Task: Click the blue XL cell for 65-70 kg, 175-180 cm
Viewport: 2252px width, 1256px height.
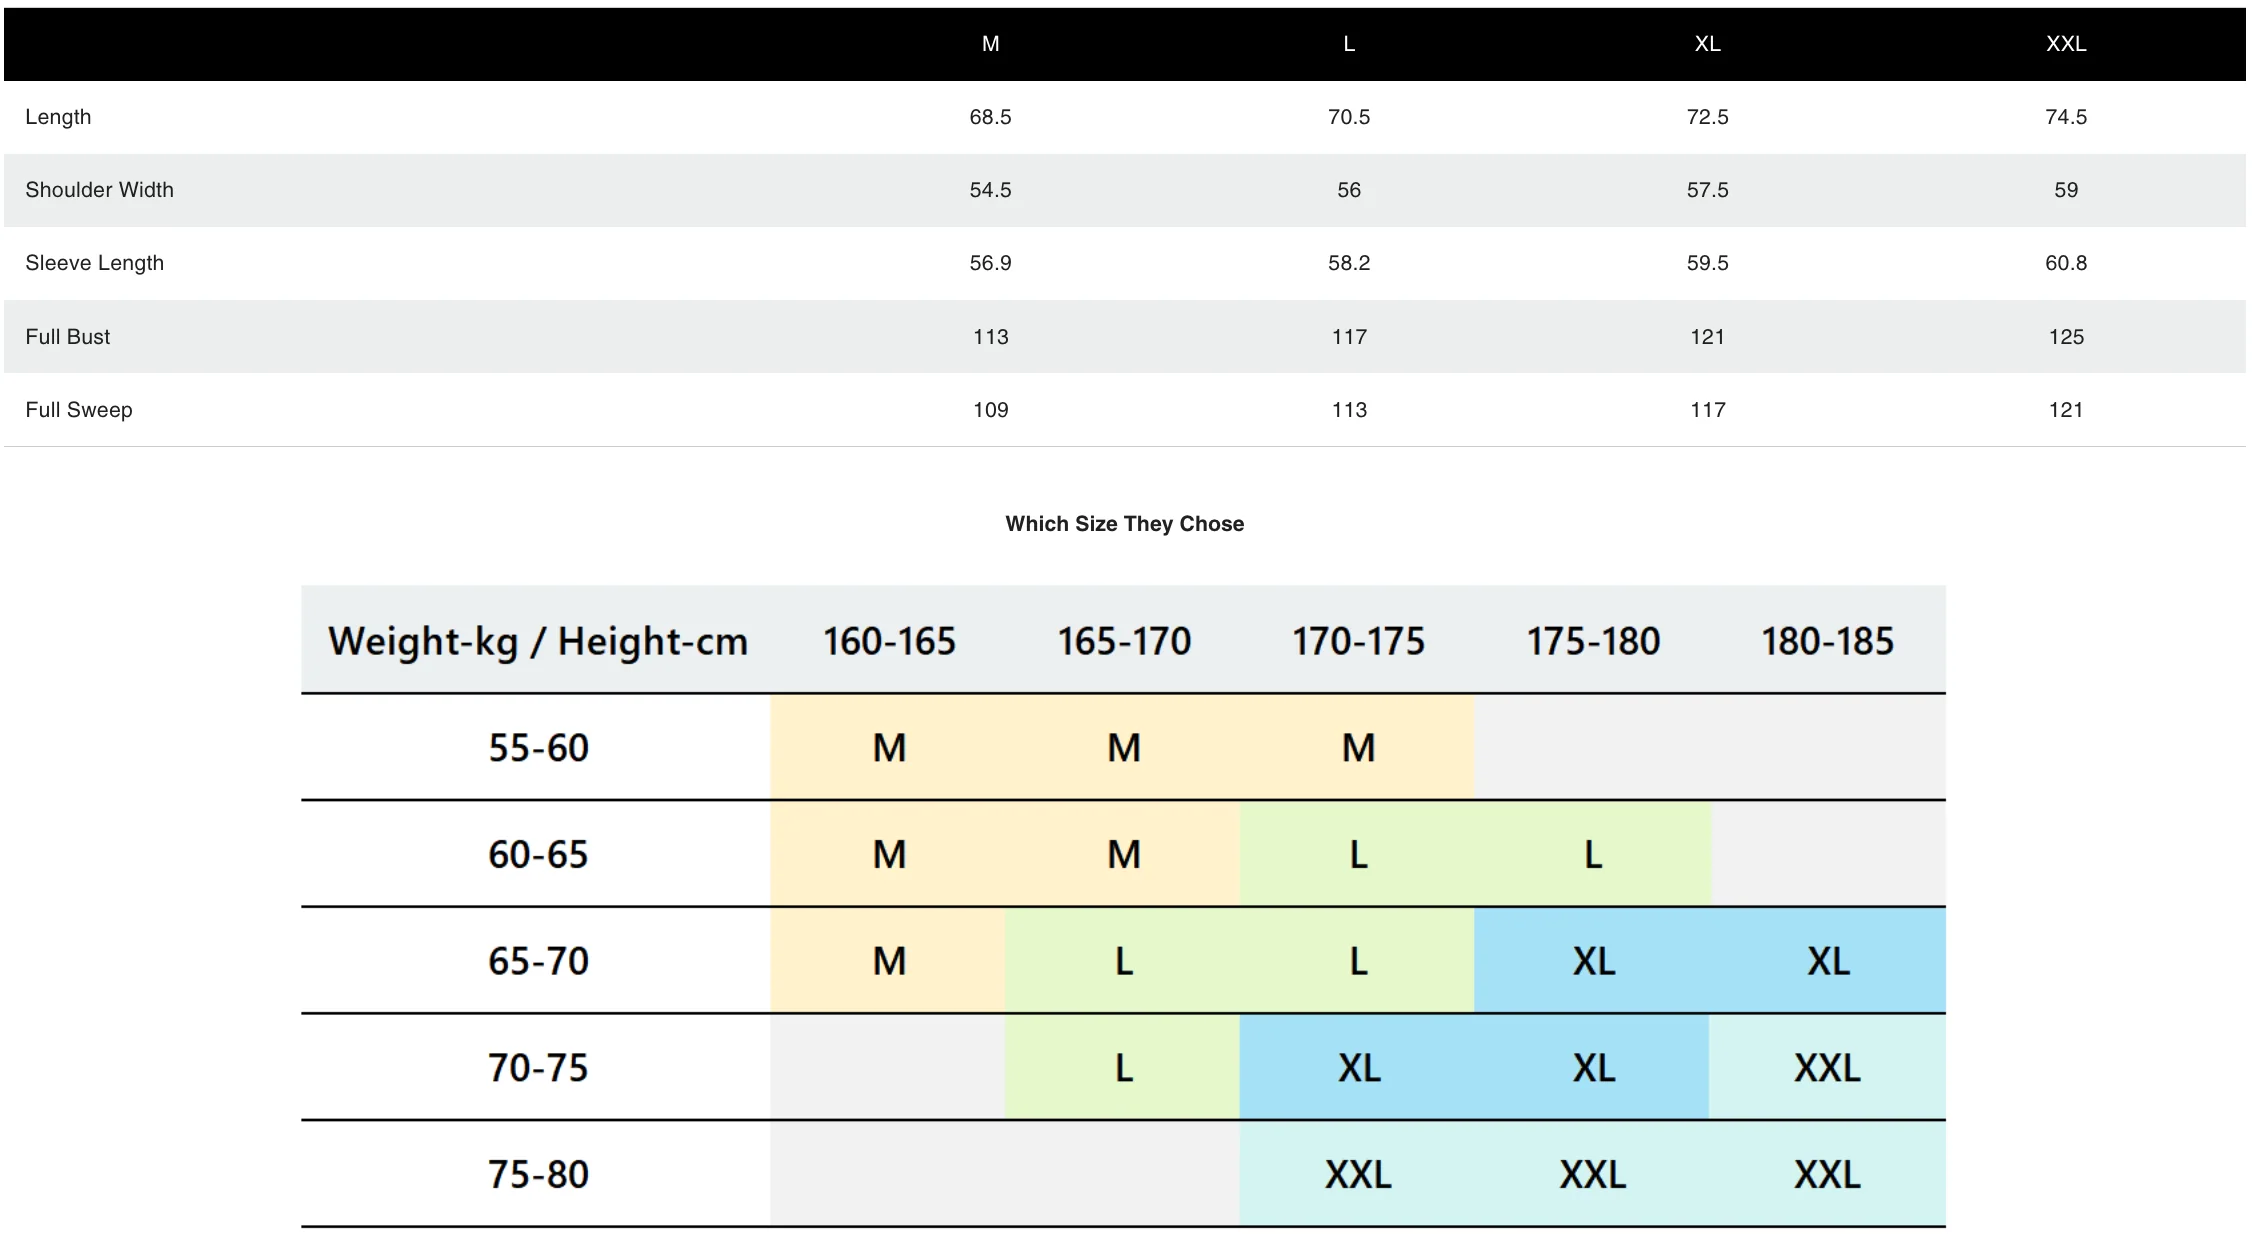Action: 1592,961
